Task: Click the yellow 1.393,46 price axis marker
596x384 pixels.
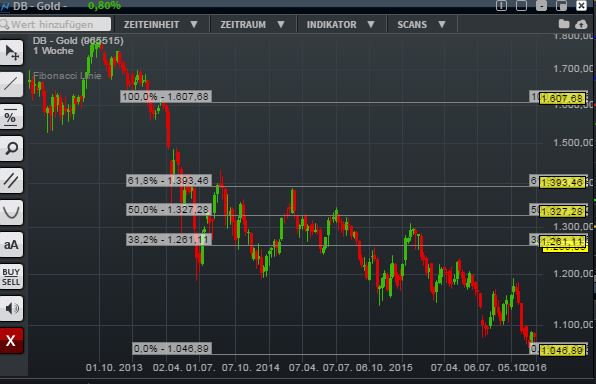Action: pyautogui.click(x=562, y=182)
